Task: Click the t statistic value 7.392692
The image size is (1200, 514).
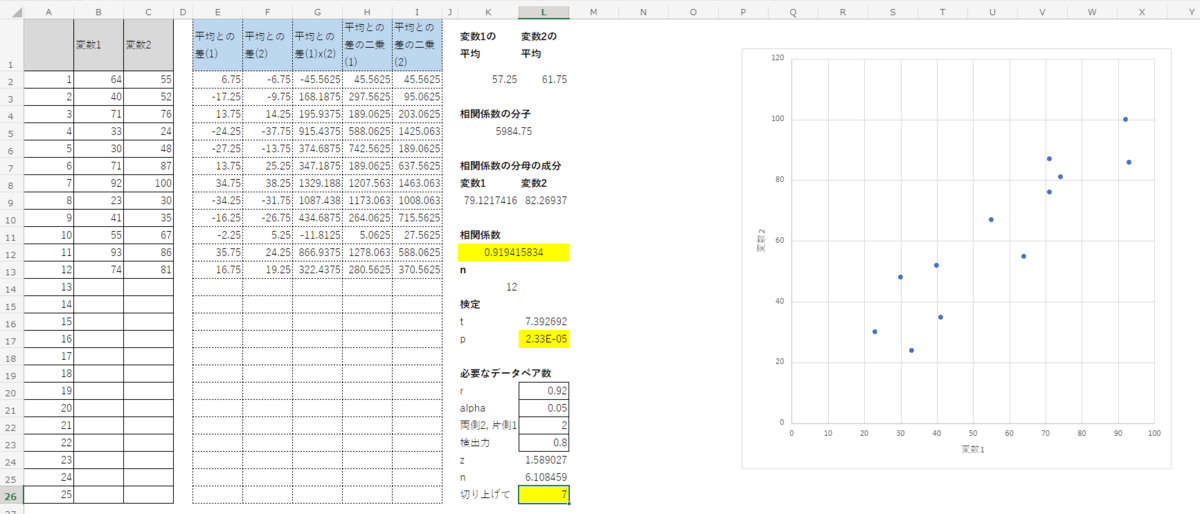Action: [544, 320]
